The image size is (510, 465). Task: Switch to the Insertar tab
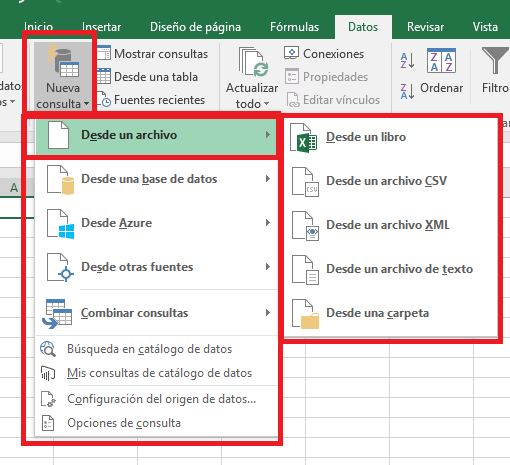tap(101, 27)
